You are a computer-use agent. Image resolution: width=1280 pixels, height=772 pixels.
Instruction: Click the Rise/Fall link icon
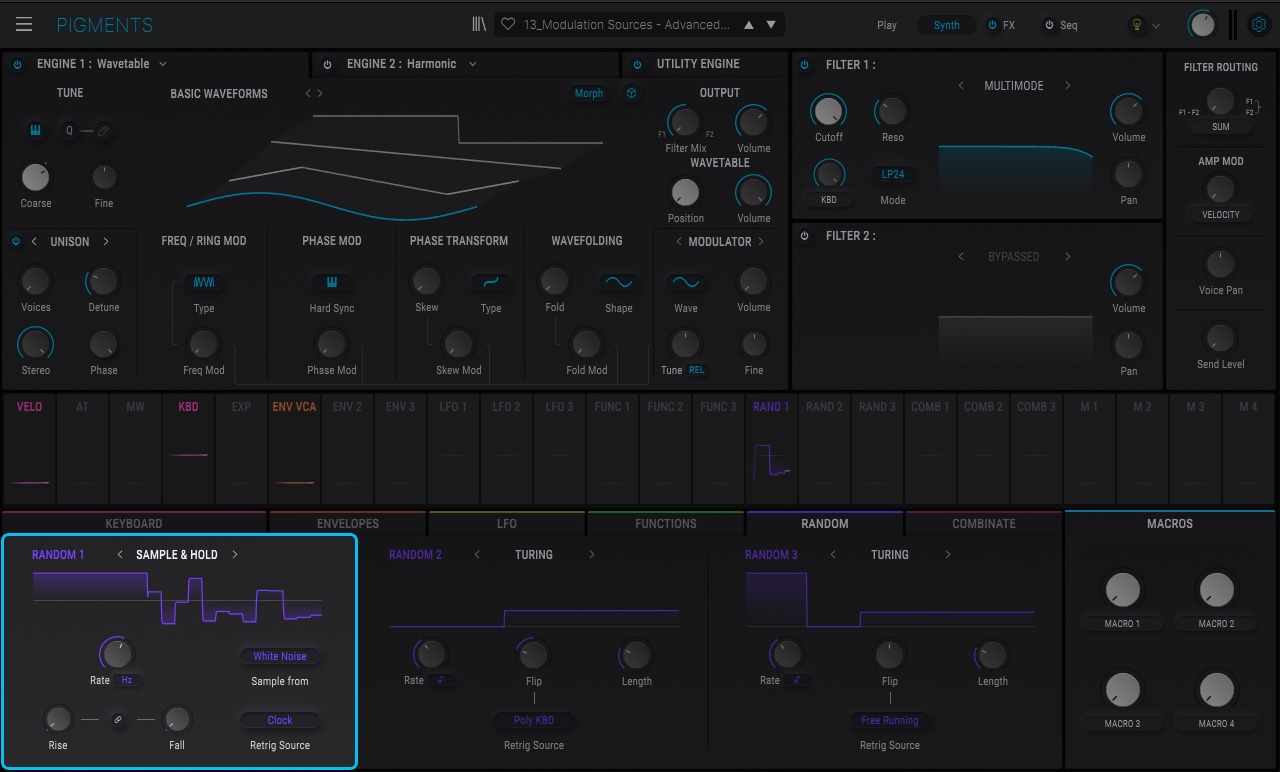tap(118, 719)
